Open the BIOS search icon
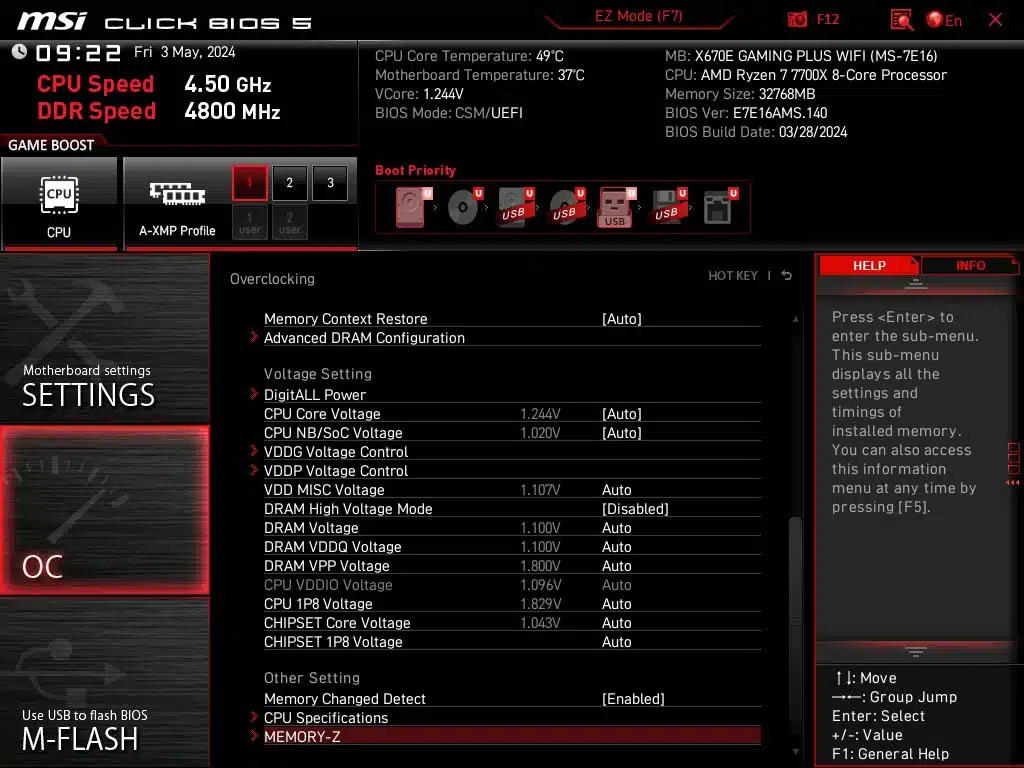Viewport: 1024px width, 768px height. point(901,20)
